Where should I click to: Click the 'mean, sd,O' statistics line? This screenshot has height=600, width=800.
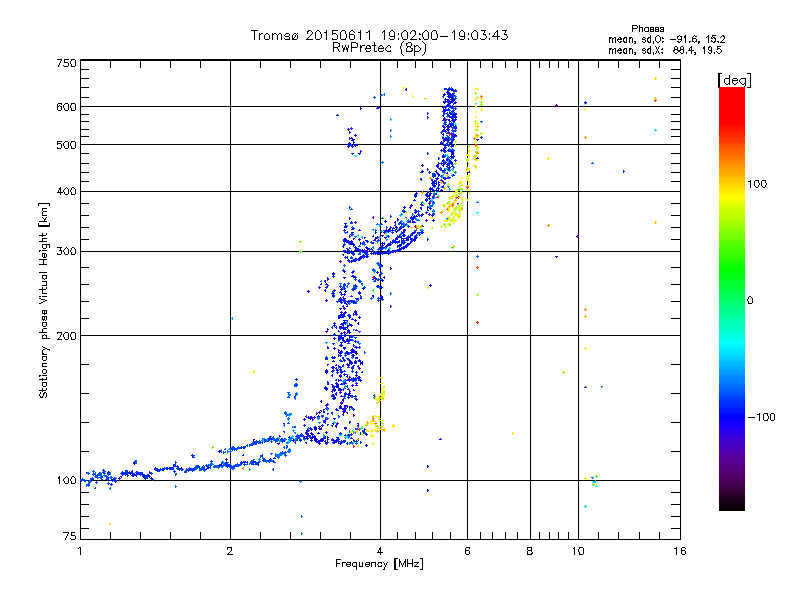click(666, 39)
